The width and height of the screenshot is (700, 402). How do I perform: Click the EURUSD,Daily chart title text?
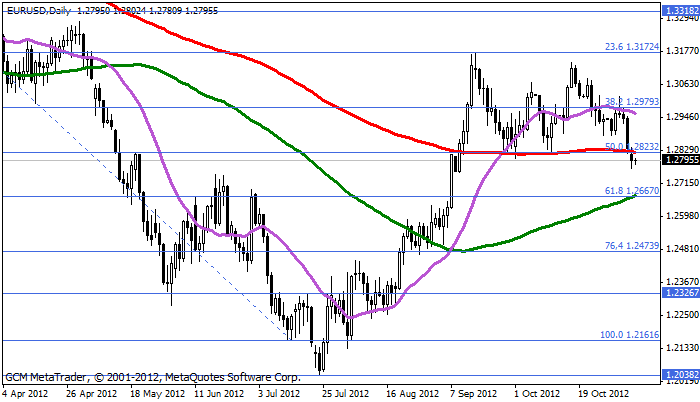coord(39,11)
